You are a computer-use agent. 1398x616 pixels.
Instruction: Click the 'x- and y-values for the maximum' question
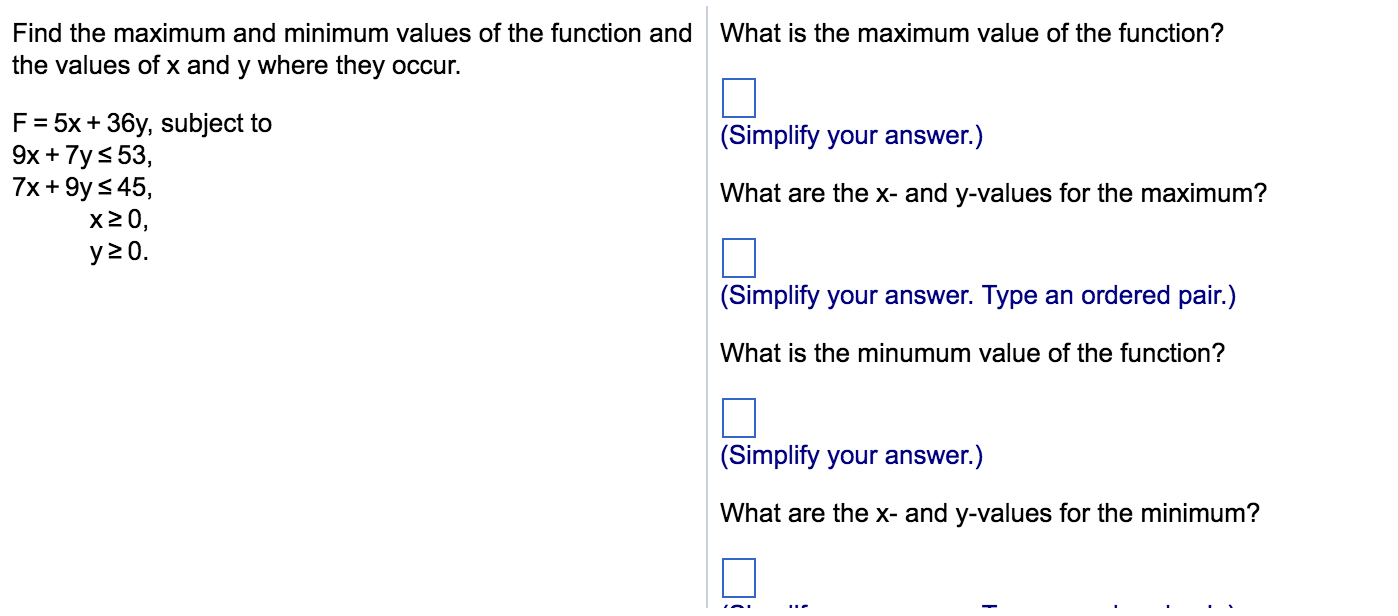993,194
